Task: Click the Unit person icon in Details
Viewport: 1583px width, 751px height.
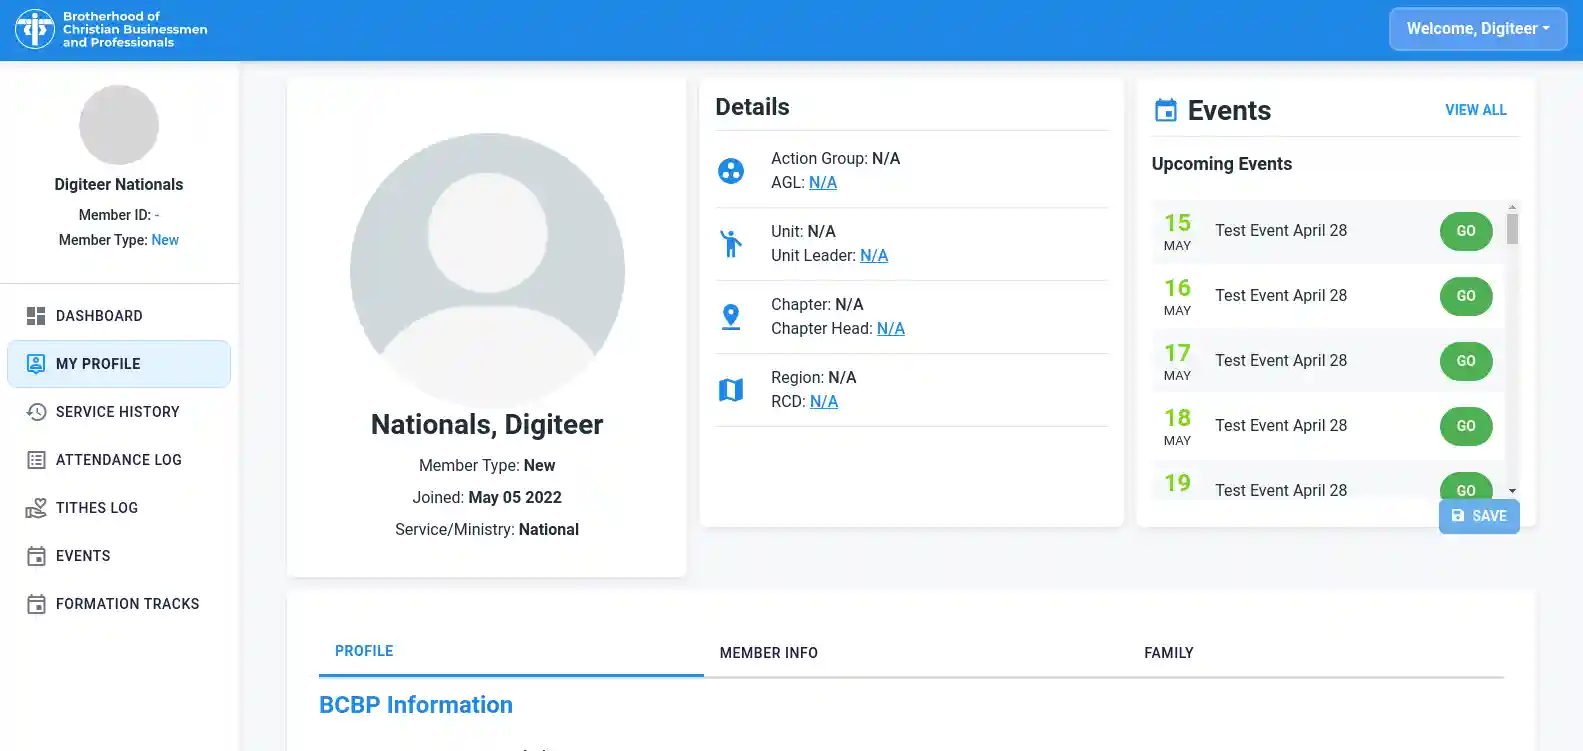Action: pos(731,244)
